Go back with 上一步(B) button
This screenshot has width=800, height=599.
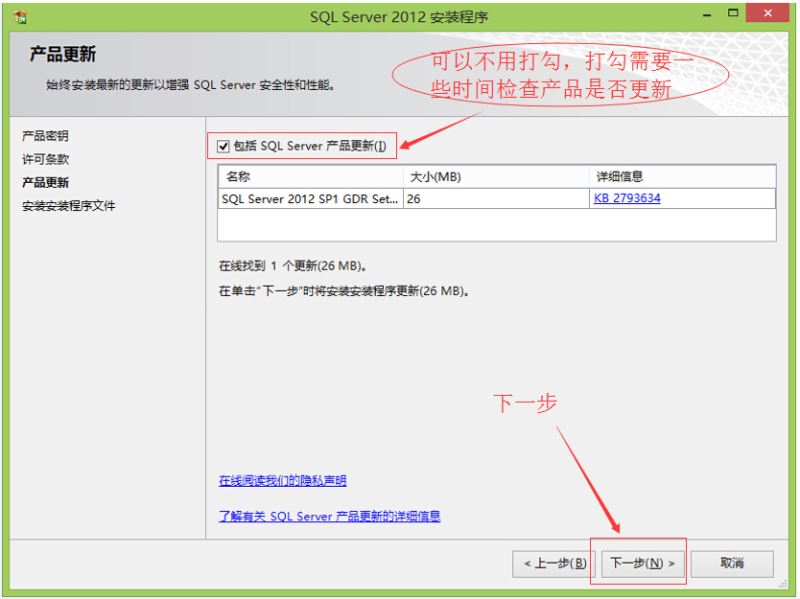coord(555,563)
